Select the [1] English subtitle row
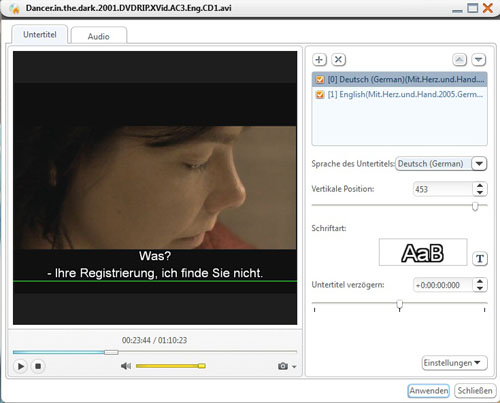 click(399, 95)
